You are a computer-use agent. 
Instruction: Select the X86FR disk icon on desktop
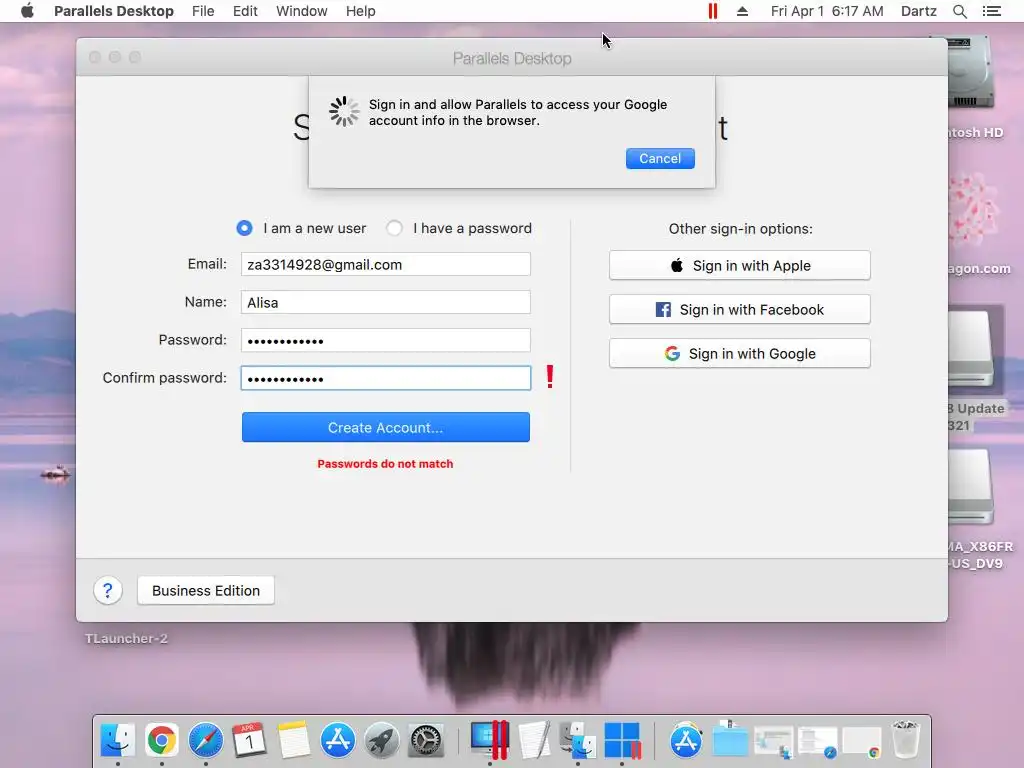[970, 488]
